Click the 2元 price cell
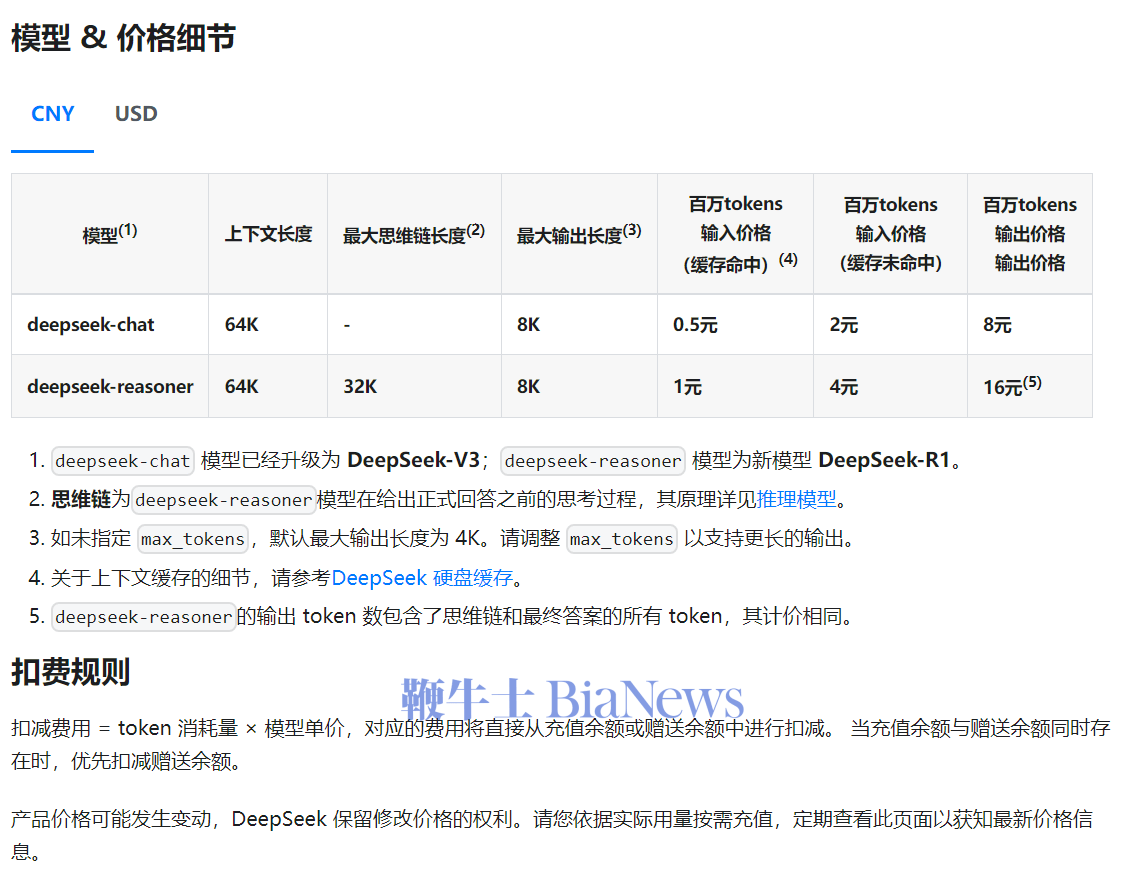Viewport: 1145px width, 875px height. tap(890, 325)
